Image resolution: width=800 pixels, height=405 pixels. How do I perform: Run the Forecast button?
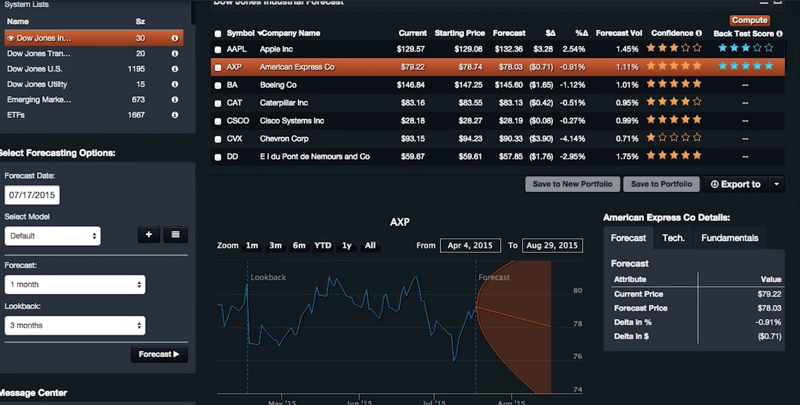(x=159, y=355)
